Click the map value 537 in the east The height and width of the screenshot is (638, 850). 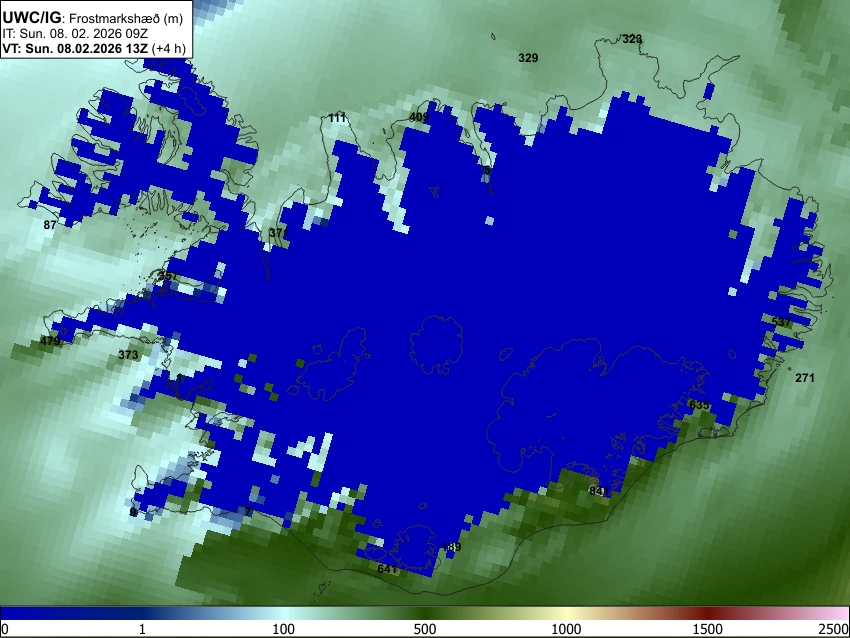pyautogui.click(x=781, y=322)
